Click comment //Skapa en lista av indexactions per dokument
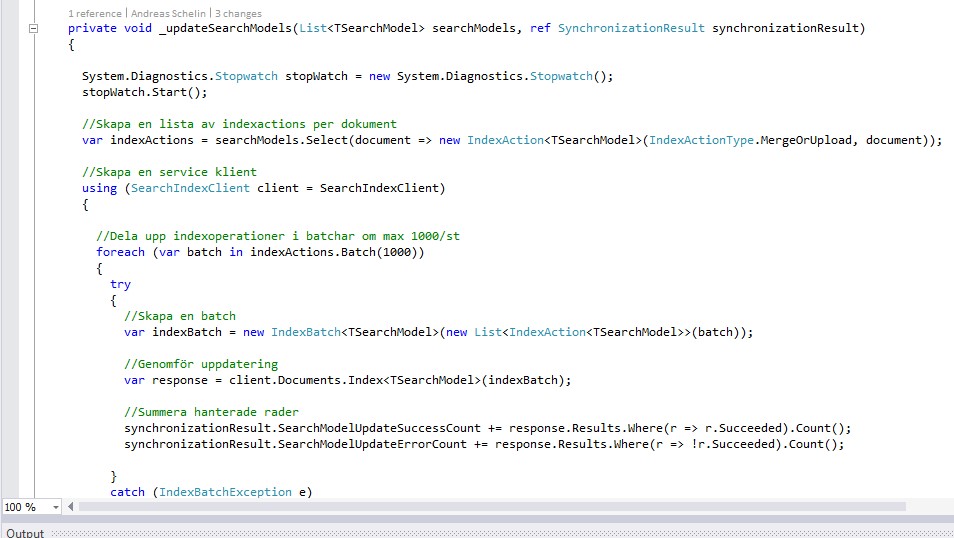 point(239,124)
